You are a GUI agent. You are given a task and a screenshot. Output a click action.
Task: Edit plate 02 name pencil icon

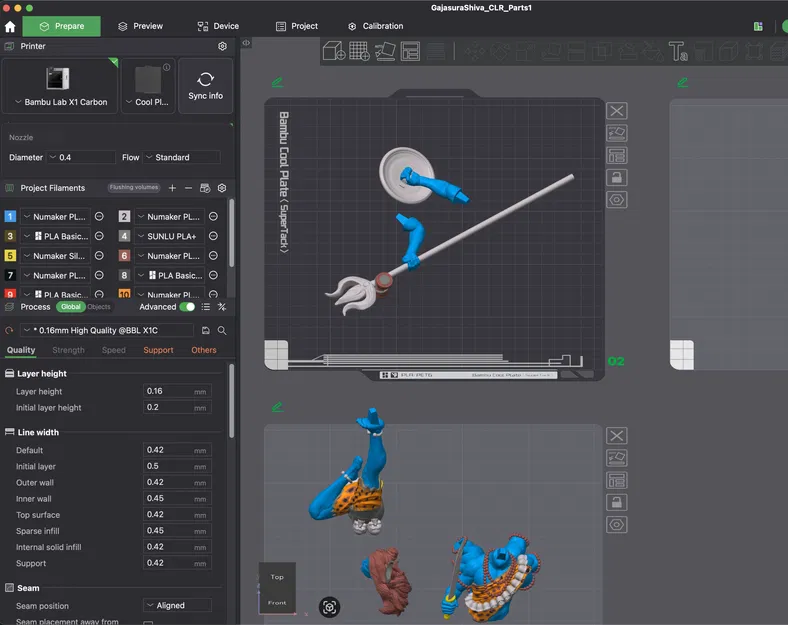click(x=277, y=82)
